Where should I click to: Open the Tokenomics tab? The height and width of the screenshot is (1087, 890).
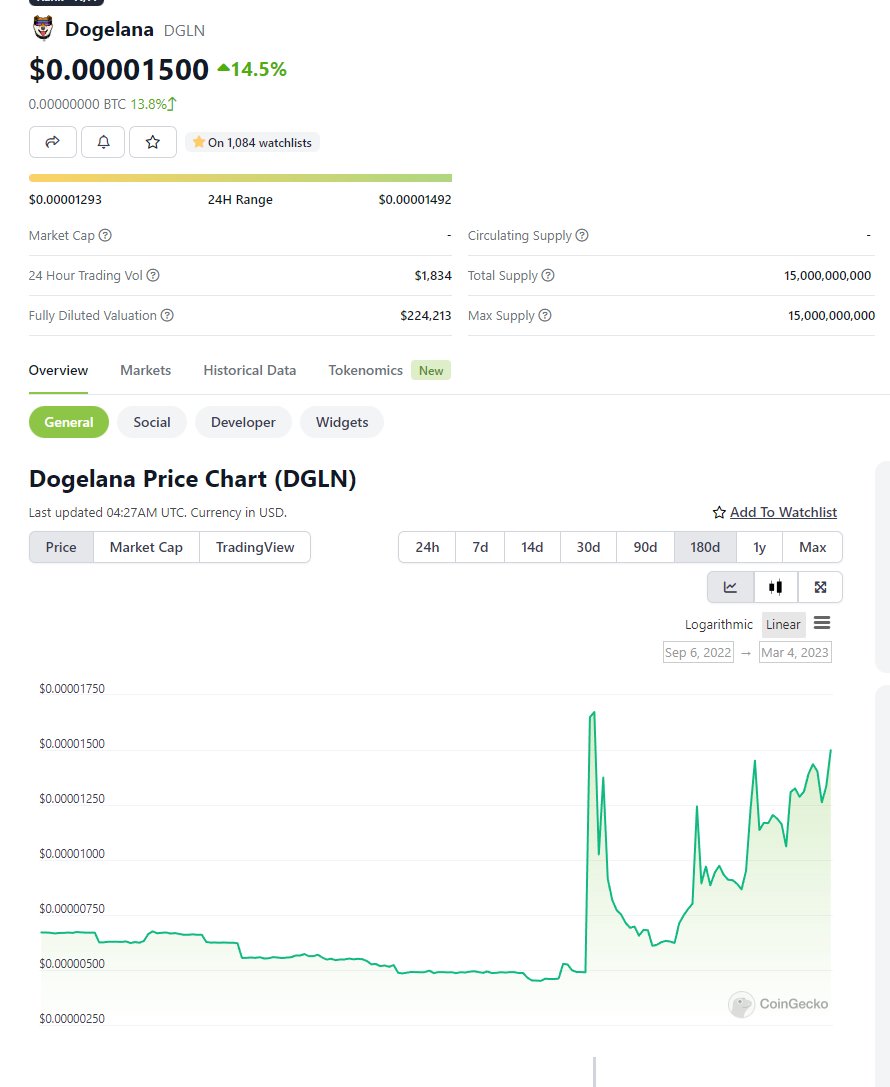[365, 370]
